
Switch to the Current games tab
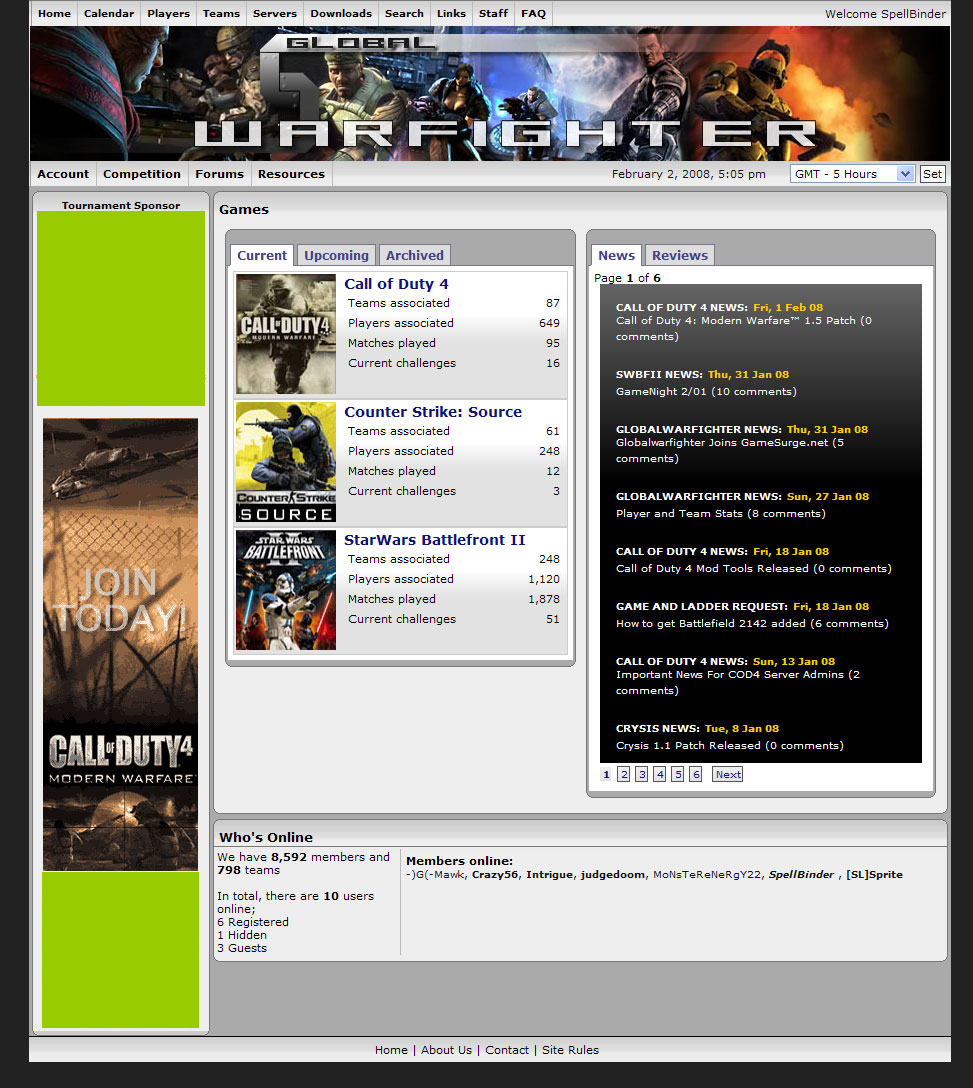point(262,255)
